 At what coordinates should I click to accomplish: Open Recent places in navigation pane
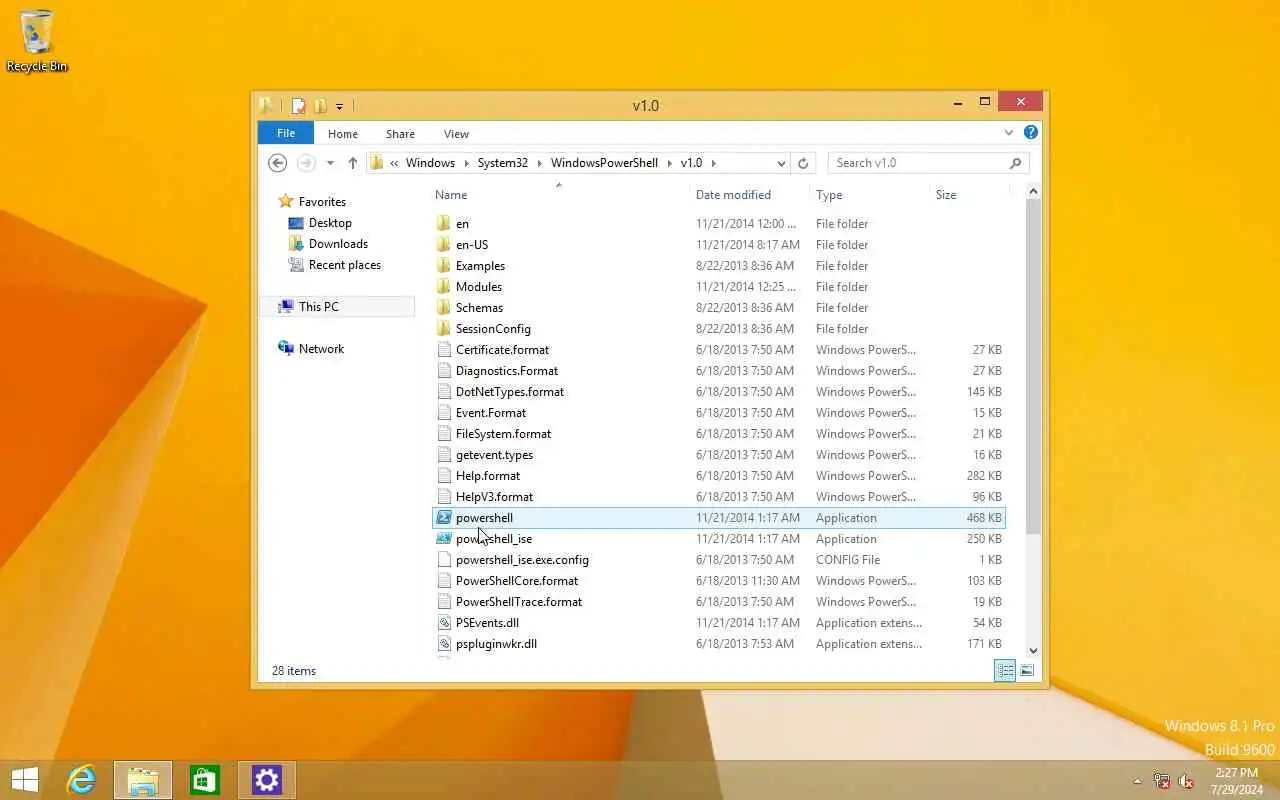[x=344, y=265]
